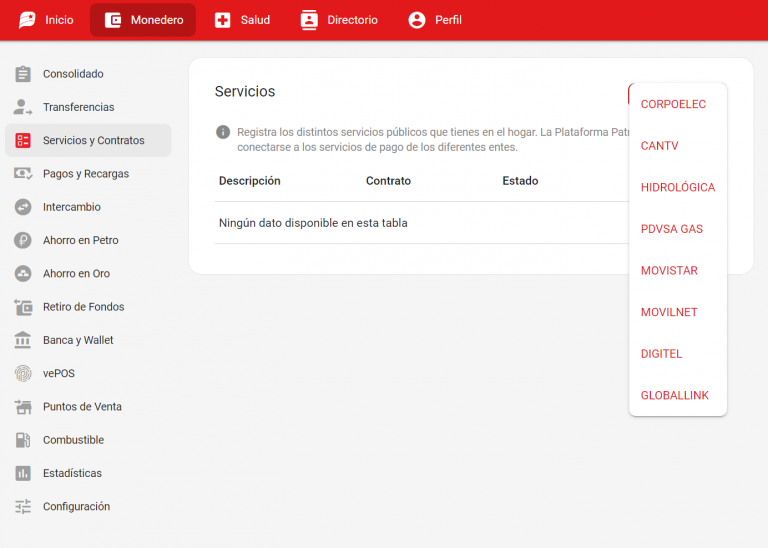Screen dimensions: 768x548
Task: Click the Puntos de Venta store icon
Action: pyautogui.click(x=23, y=407)
